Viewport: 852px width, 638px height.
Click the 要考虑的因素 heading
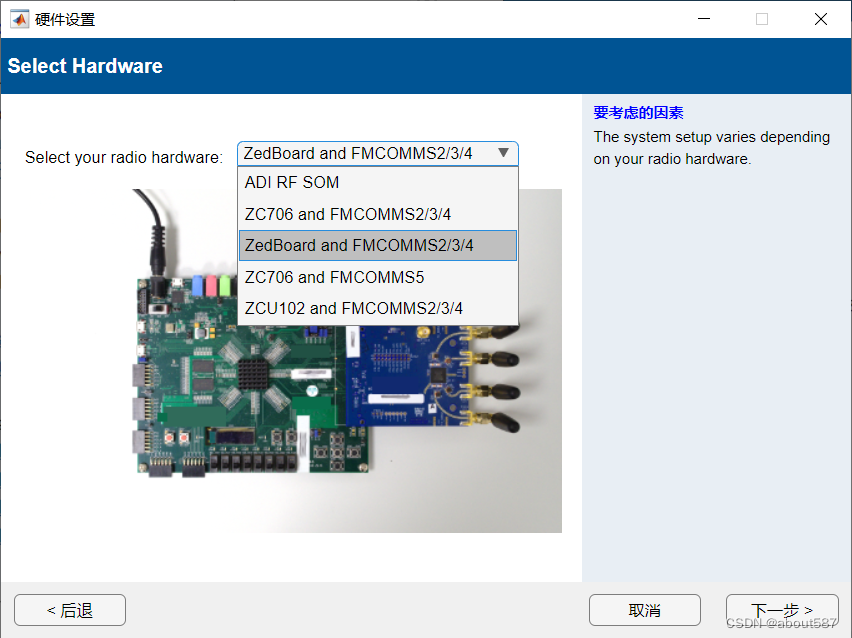[x=638, y=112]
